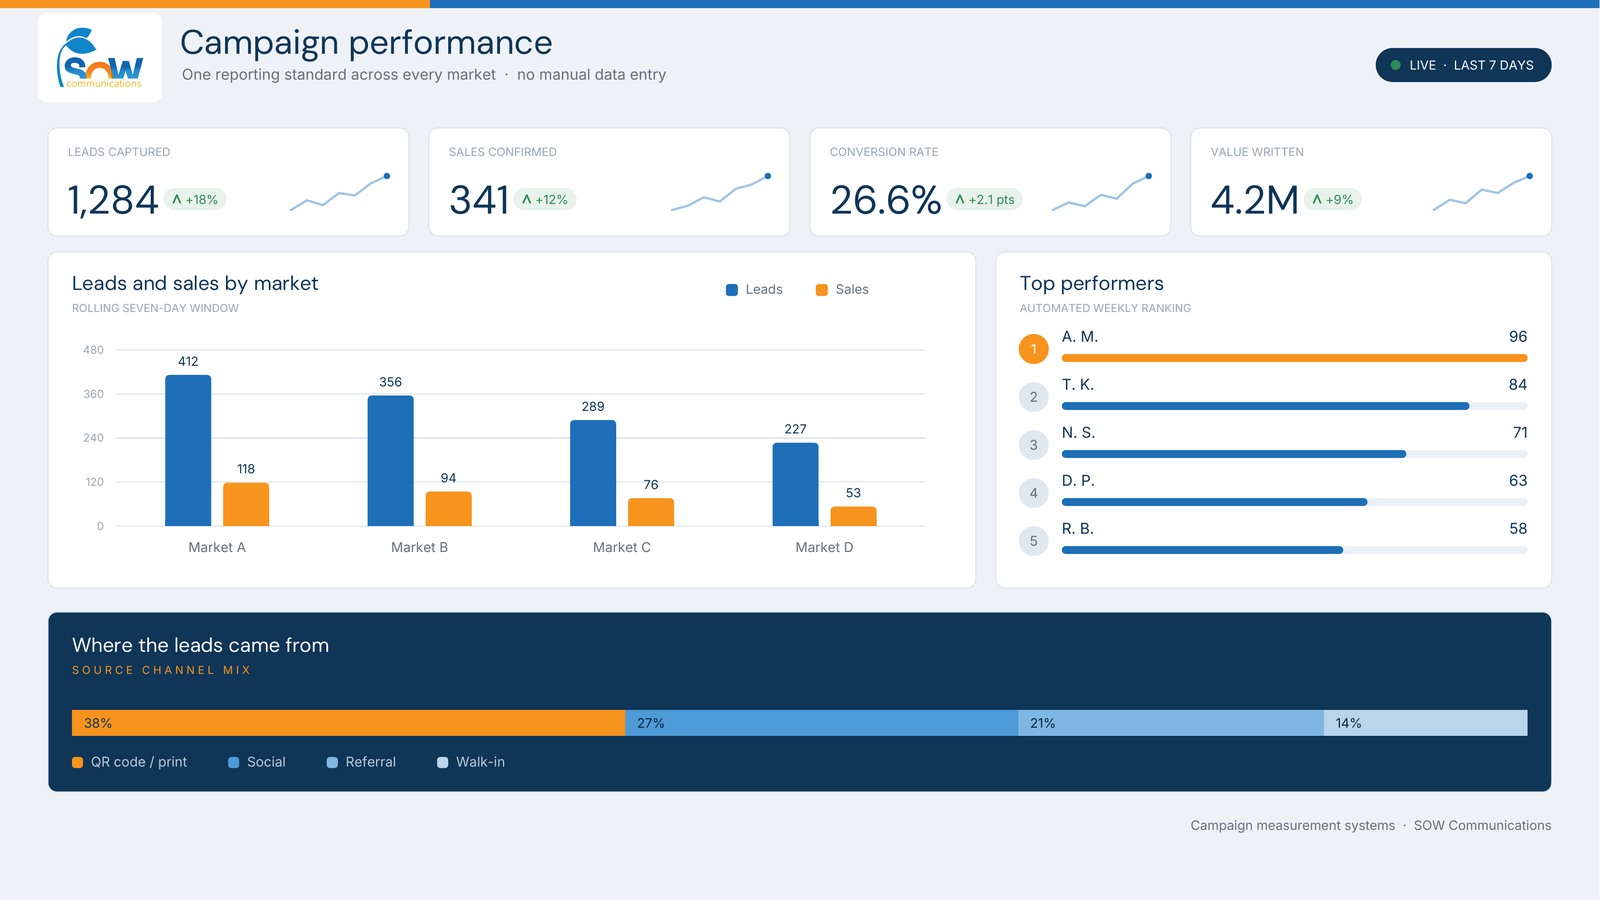
Task: Toggle the Sales legend swatch
Action: (x=822, y=290)
